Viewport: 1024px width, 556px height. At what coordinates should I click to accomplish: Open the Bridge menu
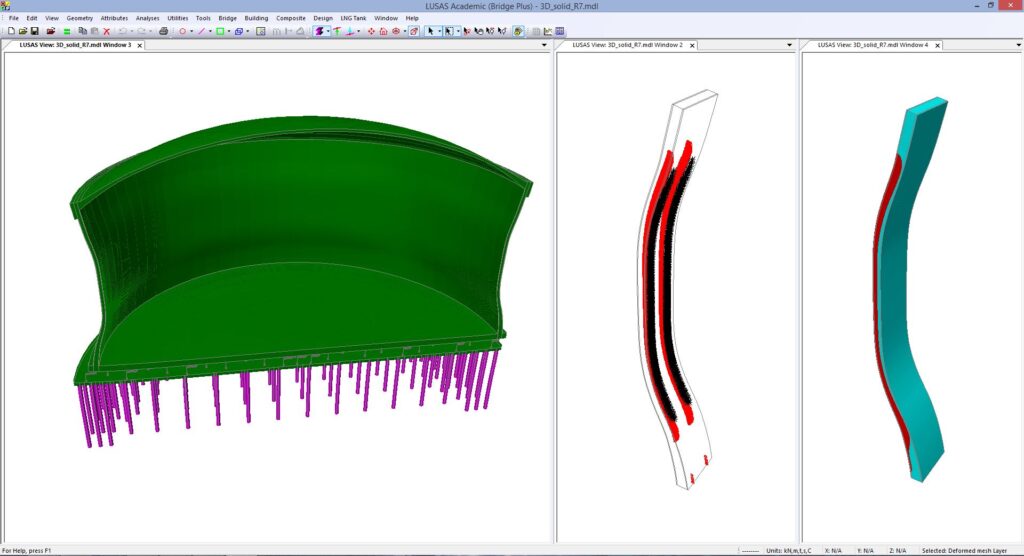228,18
